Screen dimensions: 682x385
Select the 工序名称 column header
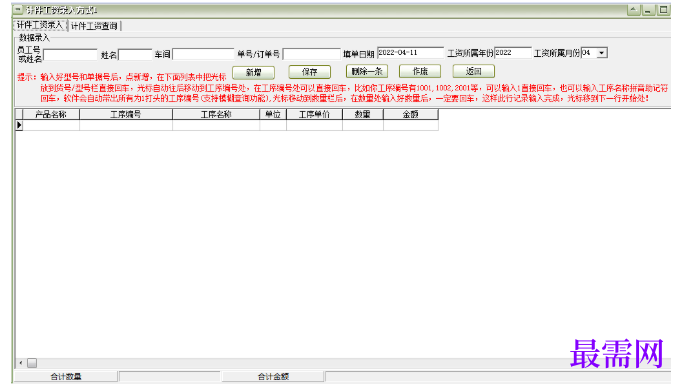[x=216, y=114]
